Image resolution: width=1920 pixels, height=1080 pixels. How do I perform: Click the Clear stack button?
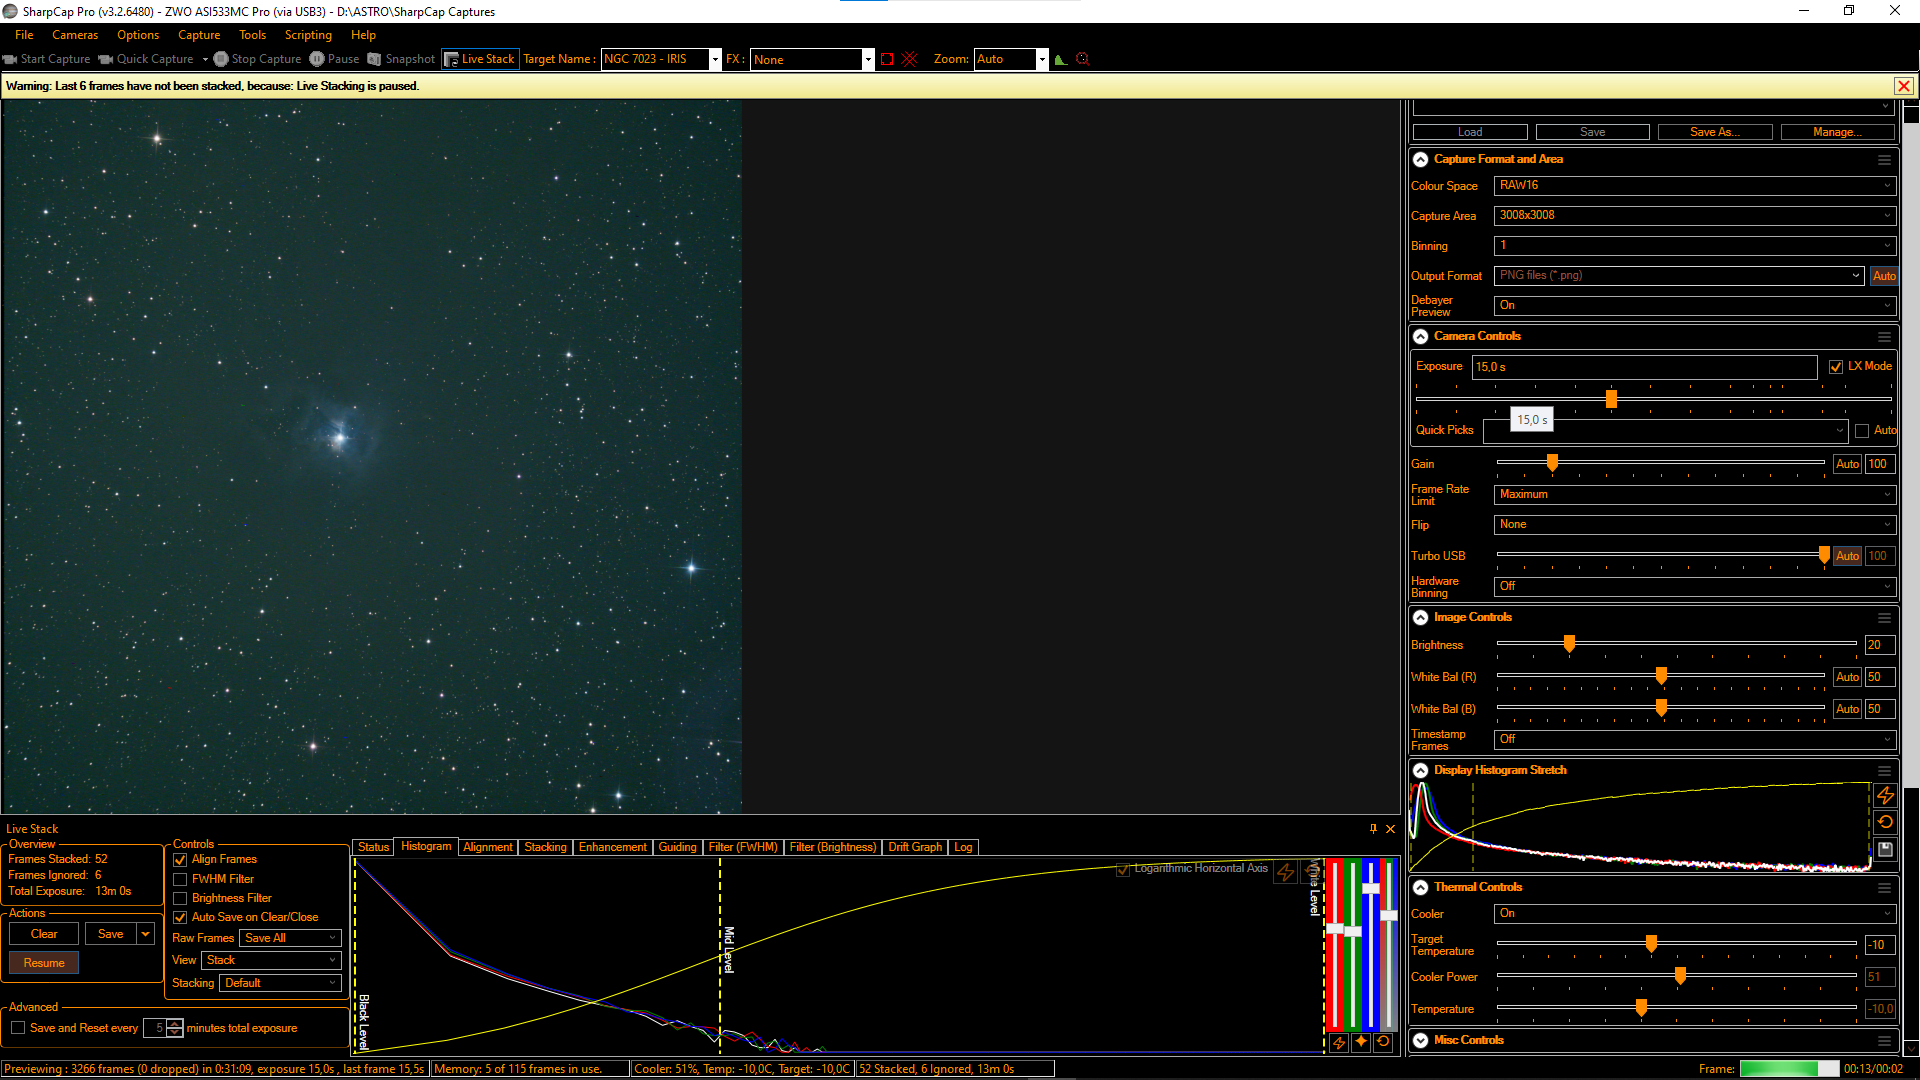44,934
